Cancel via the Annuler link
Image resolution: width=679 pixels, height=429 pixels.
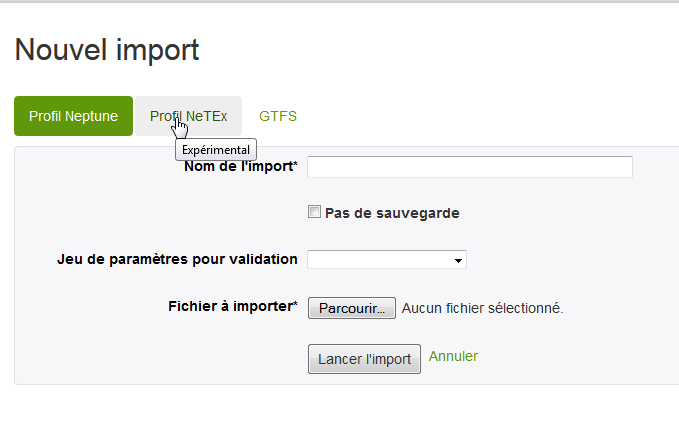click(453, 356)
